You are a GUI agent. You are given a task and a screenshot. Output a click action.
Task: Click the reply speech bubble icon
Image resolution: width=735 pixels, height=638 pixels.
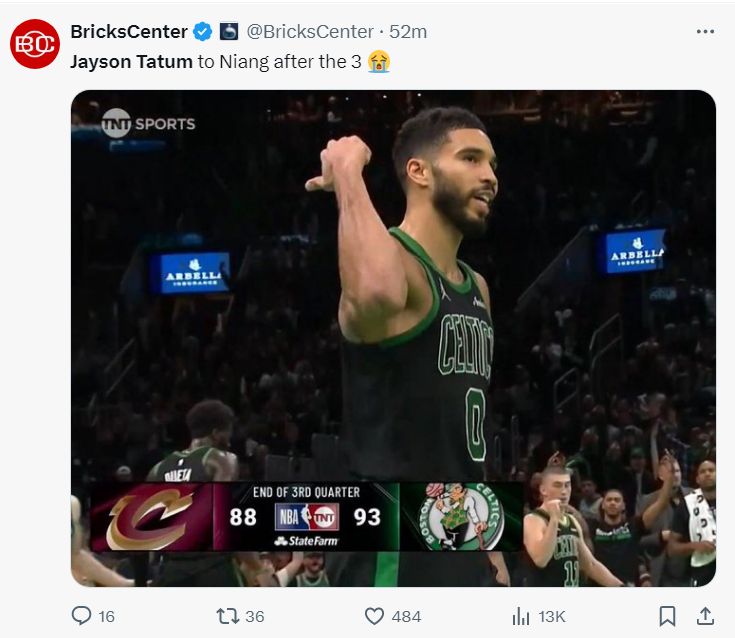point(82,616)
